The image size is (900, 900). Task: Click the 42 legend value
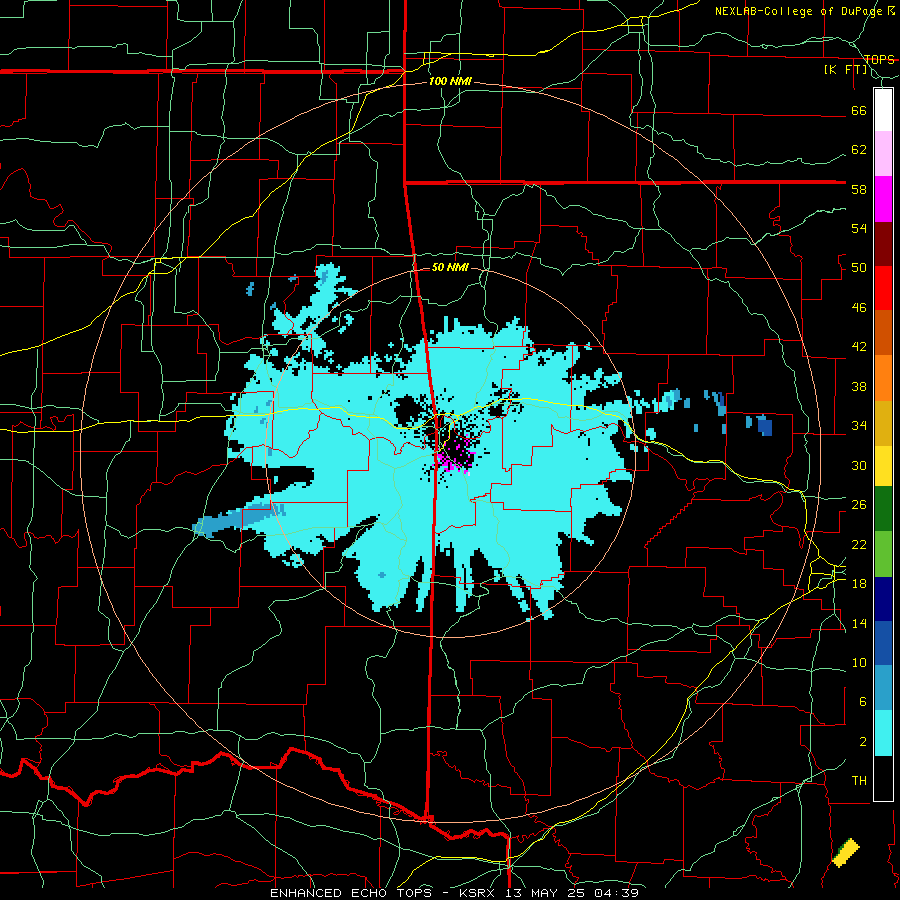pyautogui.click(x=859, y=347)
